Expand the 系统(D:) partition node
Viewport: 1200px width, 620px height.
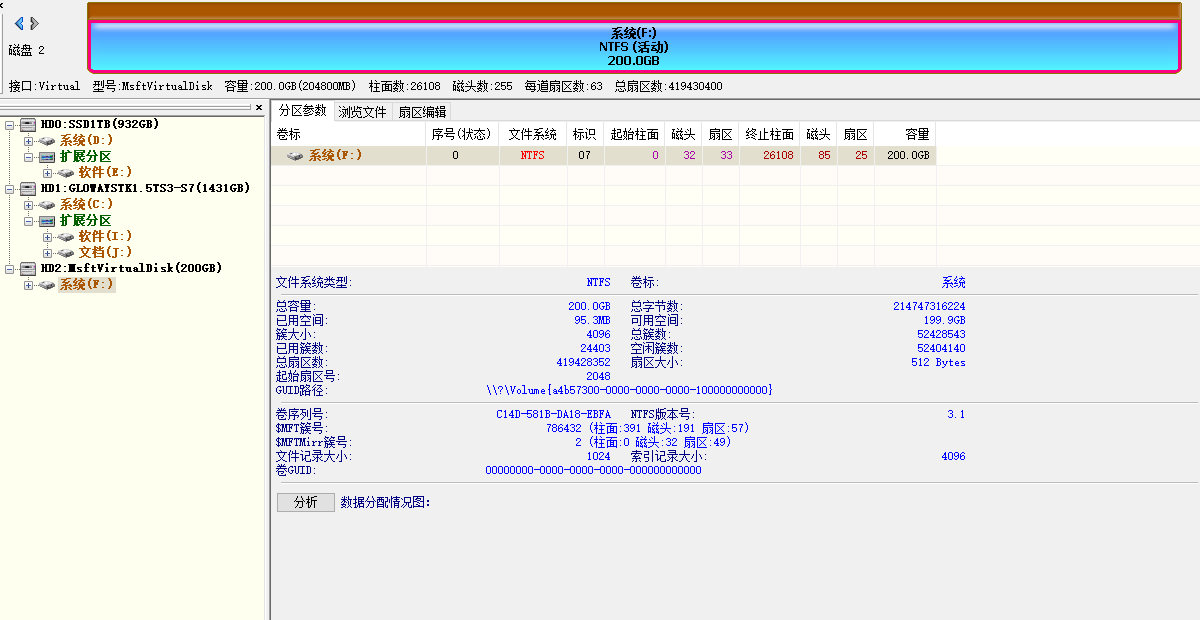pos(29,141)
